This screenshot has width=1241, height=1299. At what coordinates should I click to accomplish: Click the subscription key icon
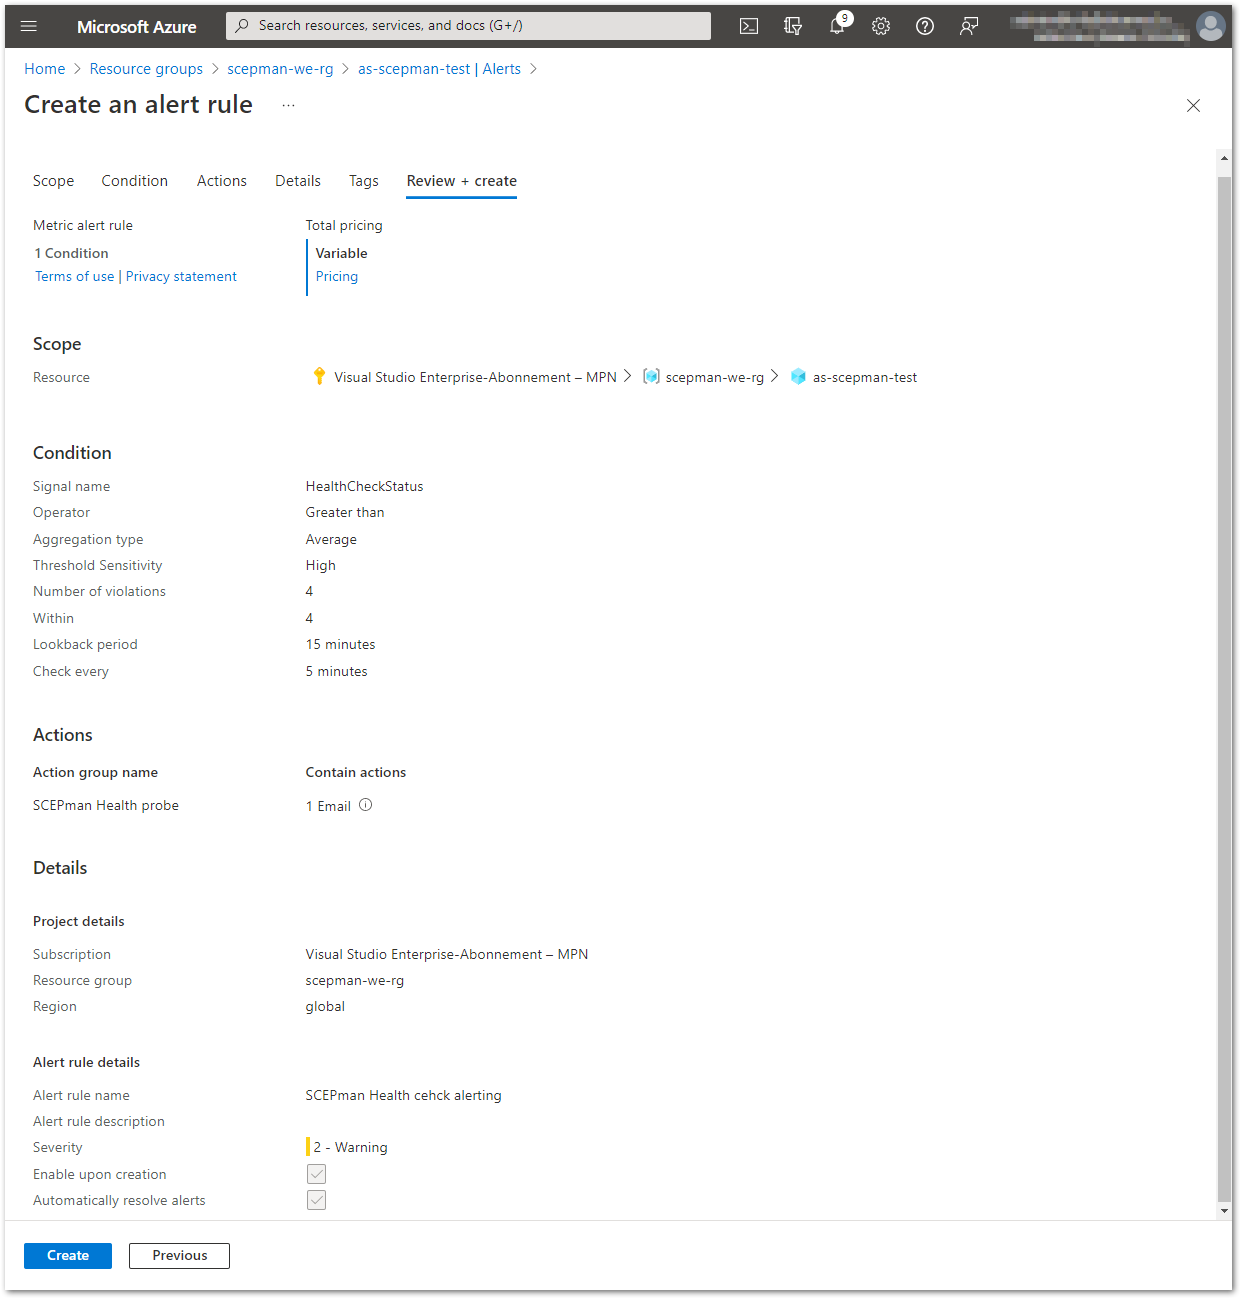(x=319, y=376)
